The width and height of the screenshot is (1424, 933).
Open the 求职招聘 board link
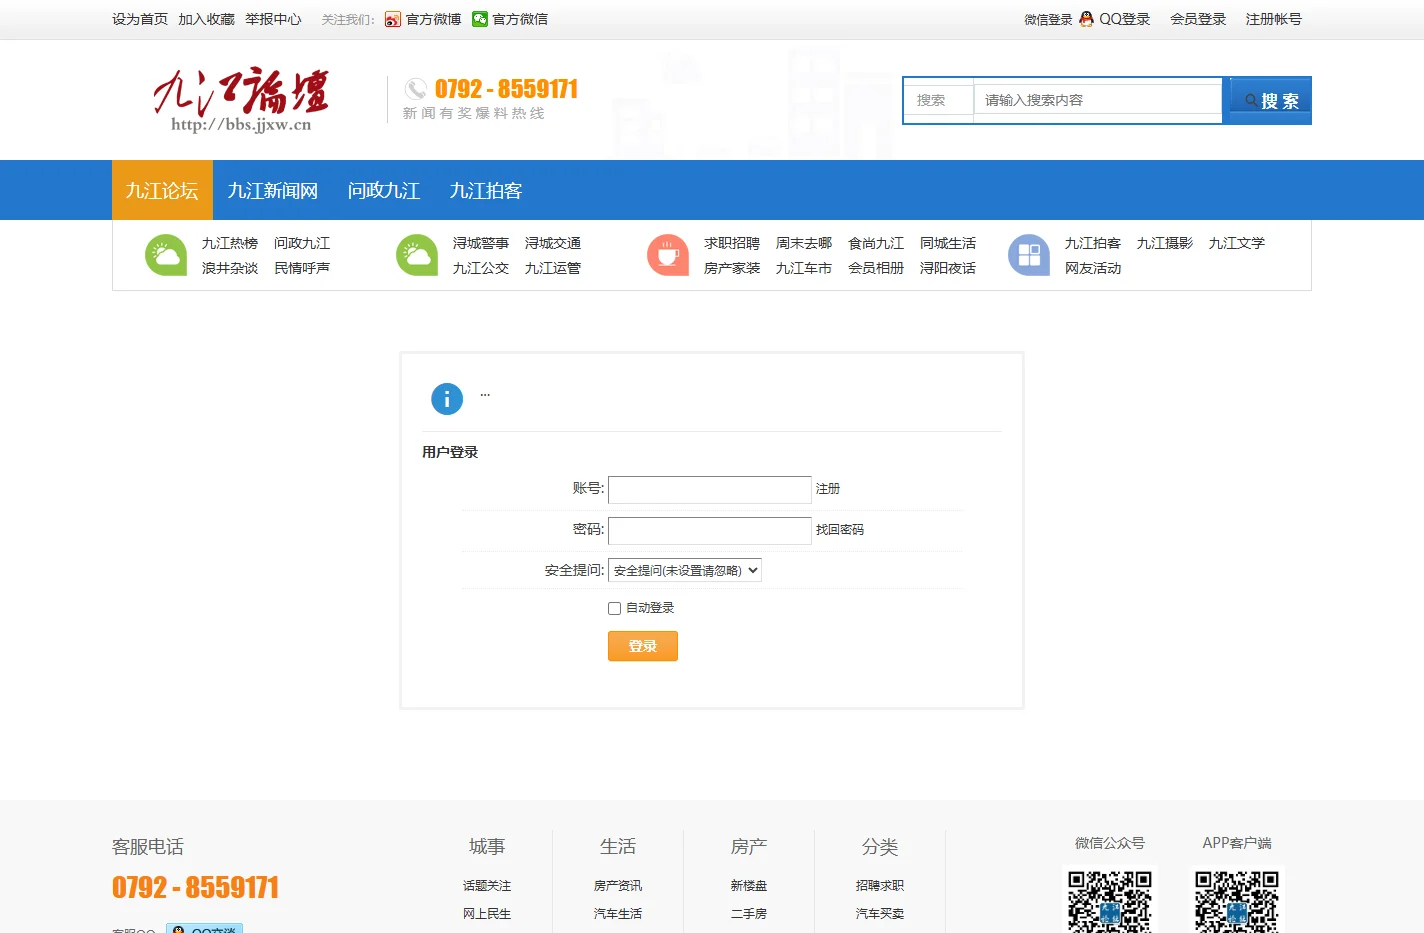point(732,243)
